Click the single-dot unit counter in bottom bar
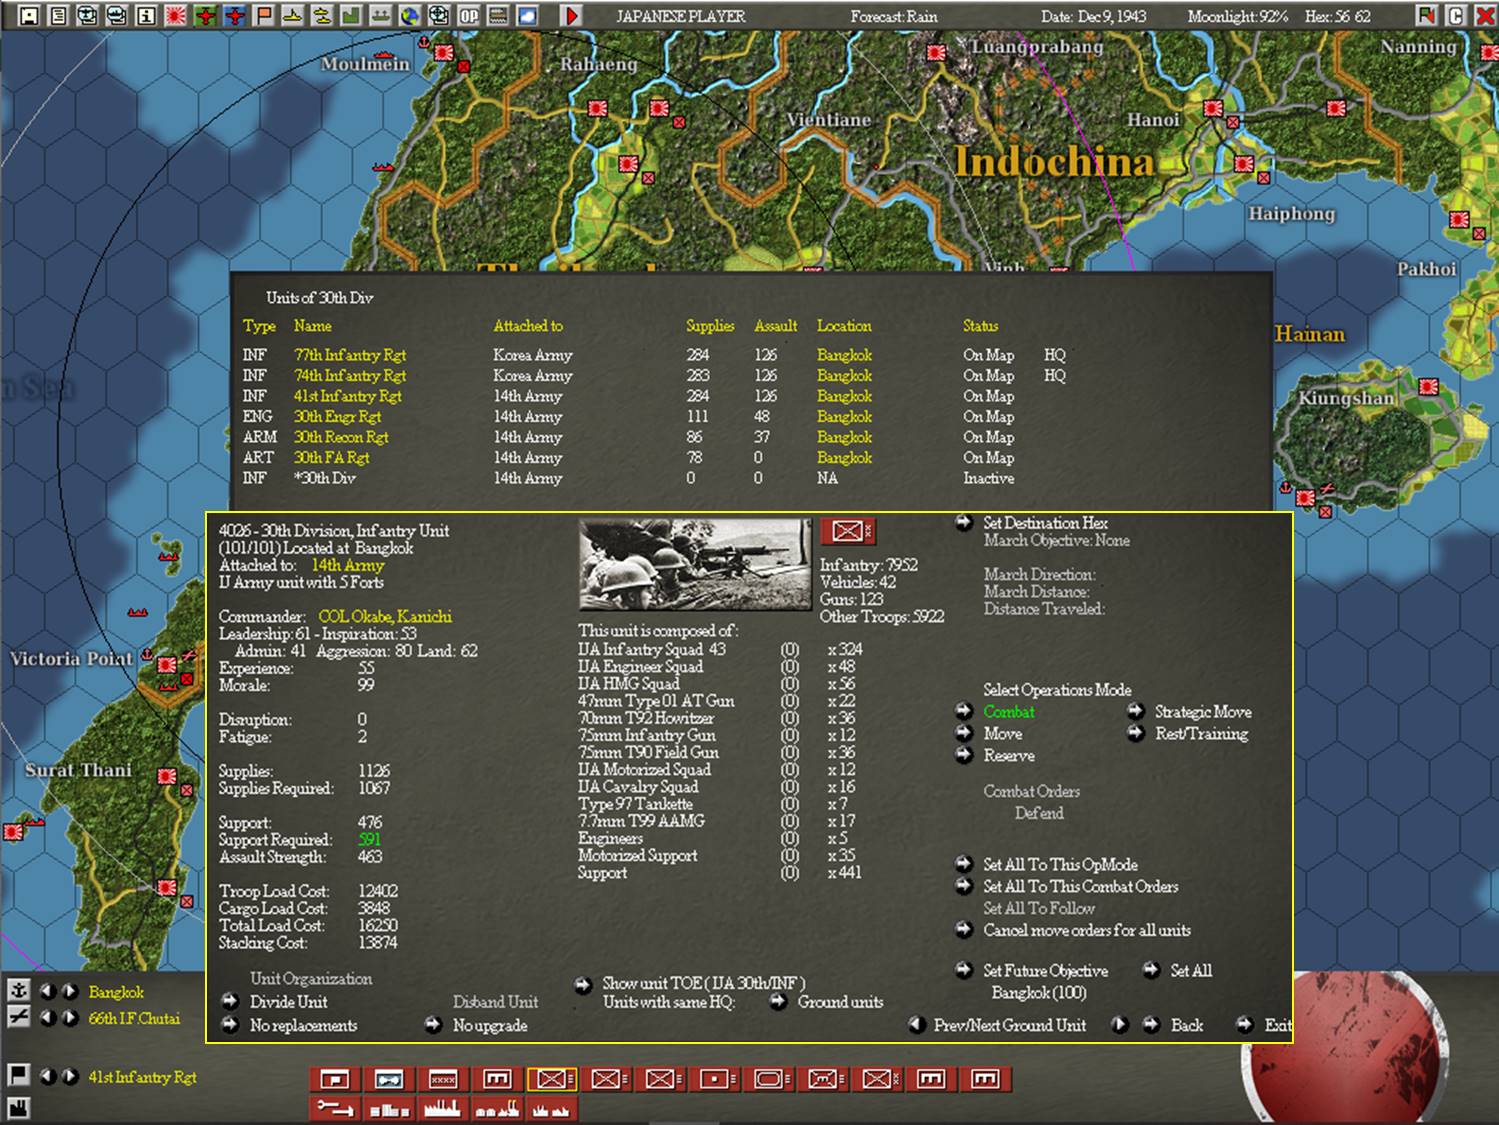The width and height of the screenshot is (1499, 1125). (x=714, y=1079)
